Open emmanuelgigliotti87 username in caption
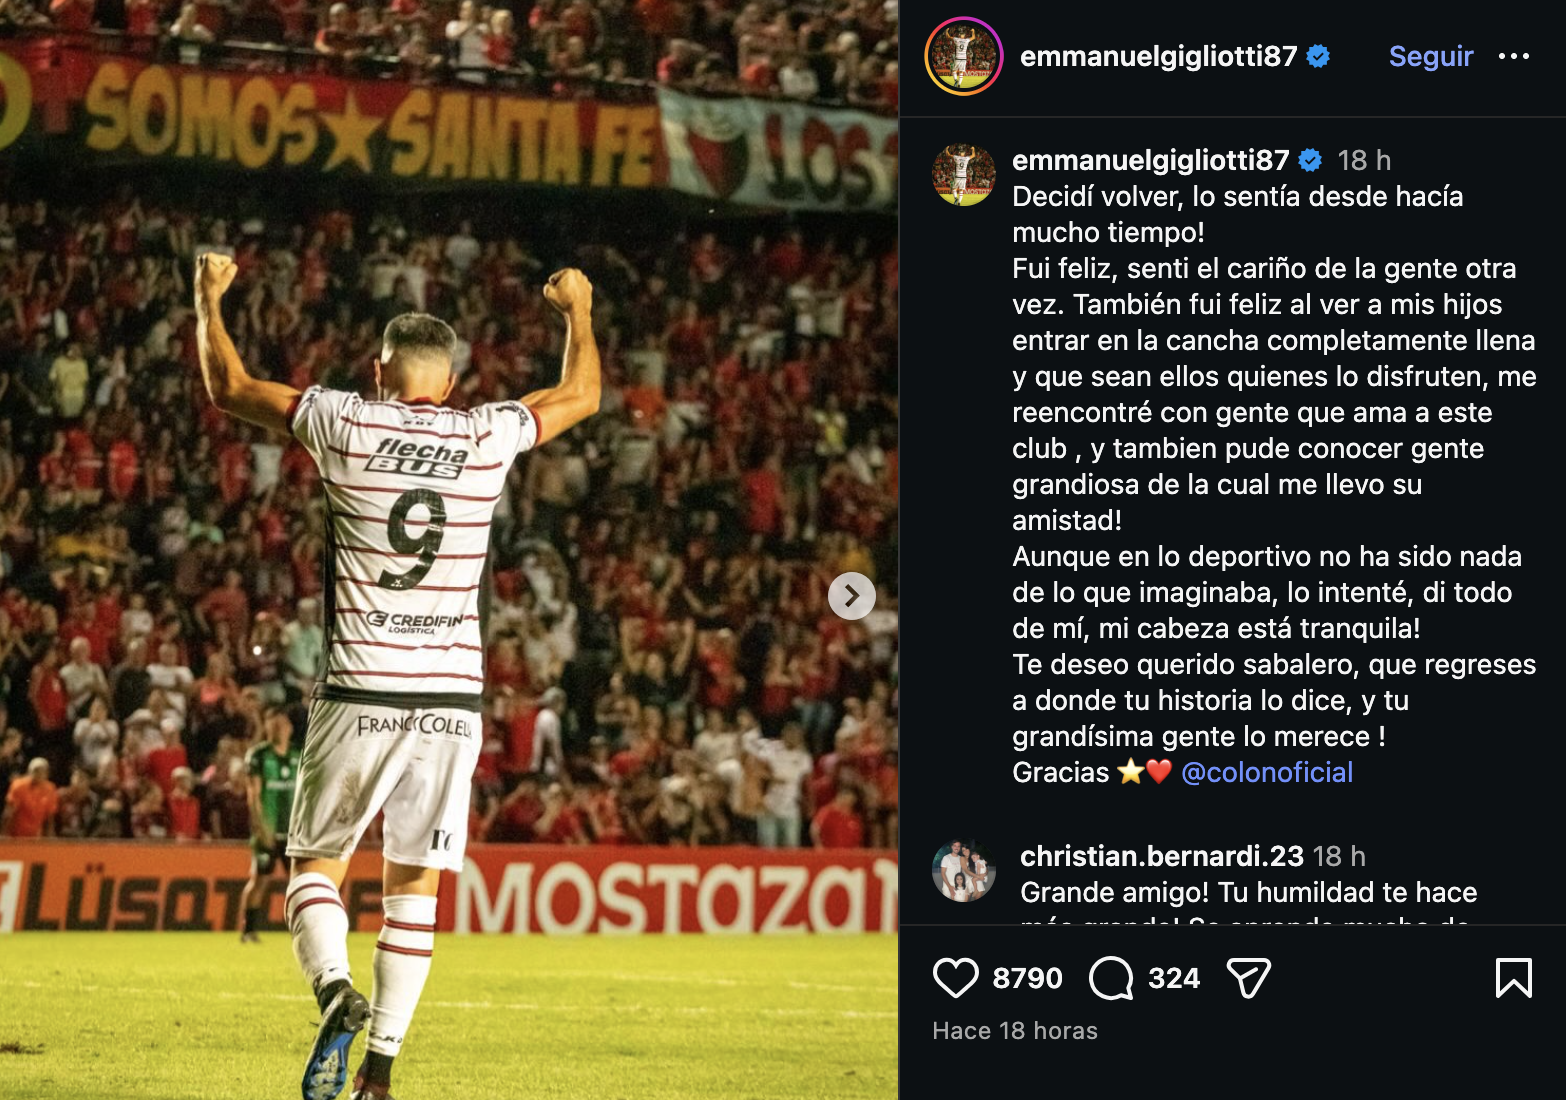 (1151, 160)
